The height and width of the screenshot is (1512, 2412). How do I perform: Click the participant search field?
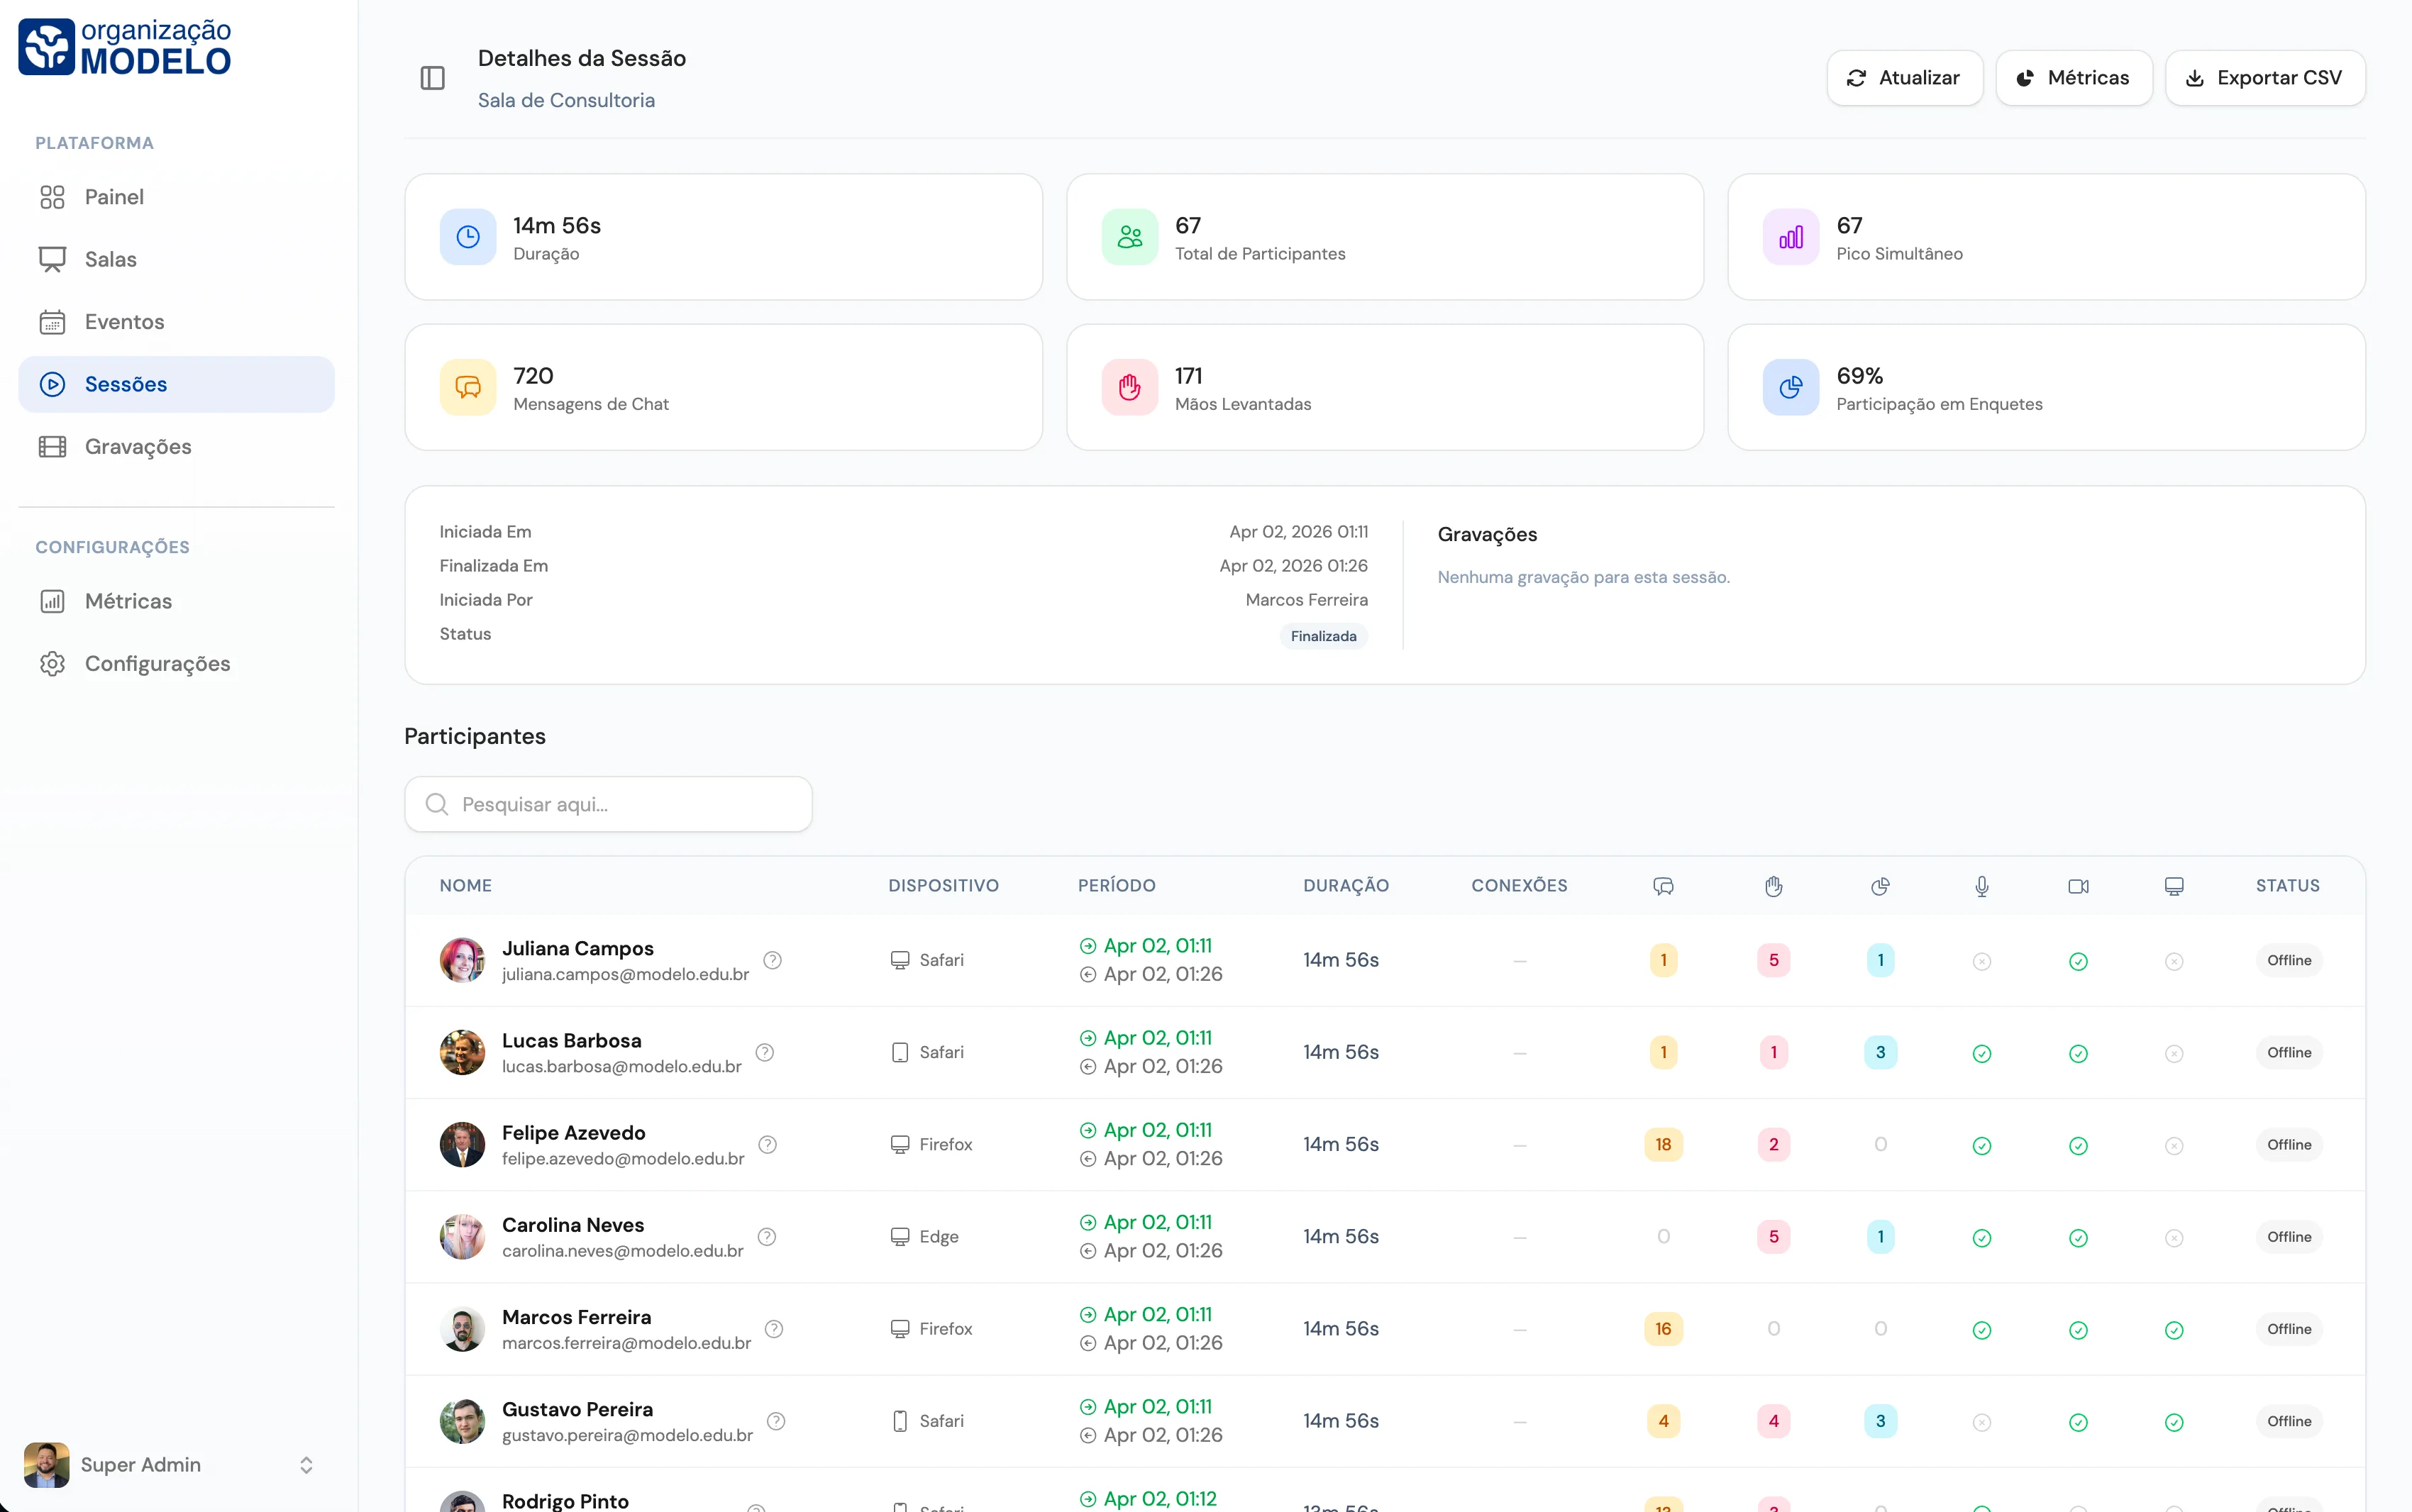608,804
